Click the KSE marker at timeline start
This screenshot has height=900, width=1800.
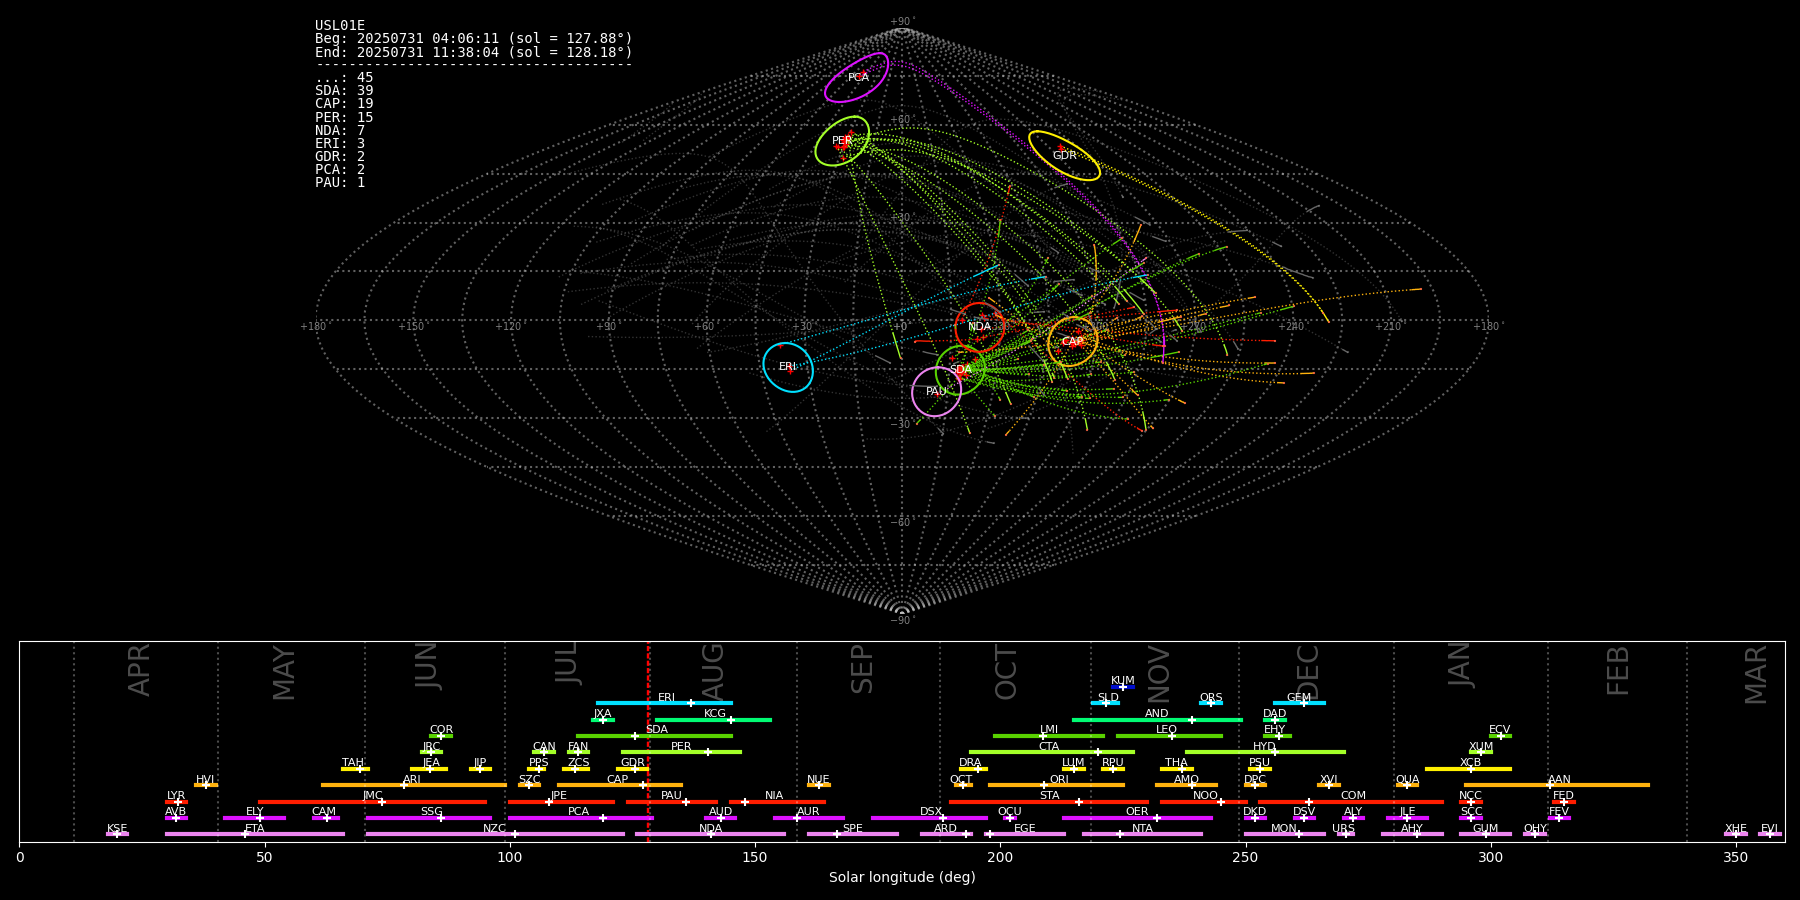[117, 833]
